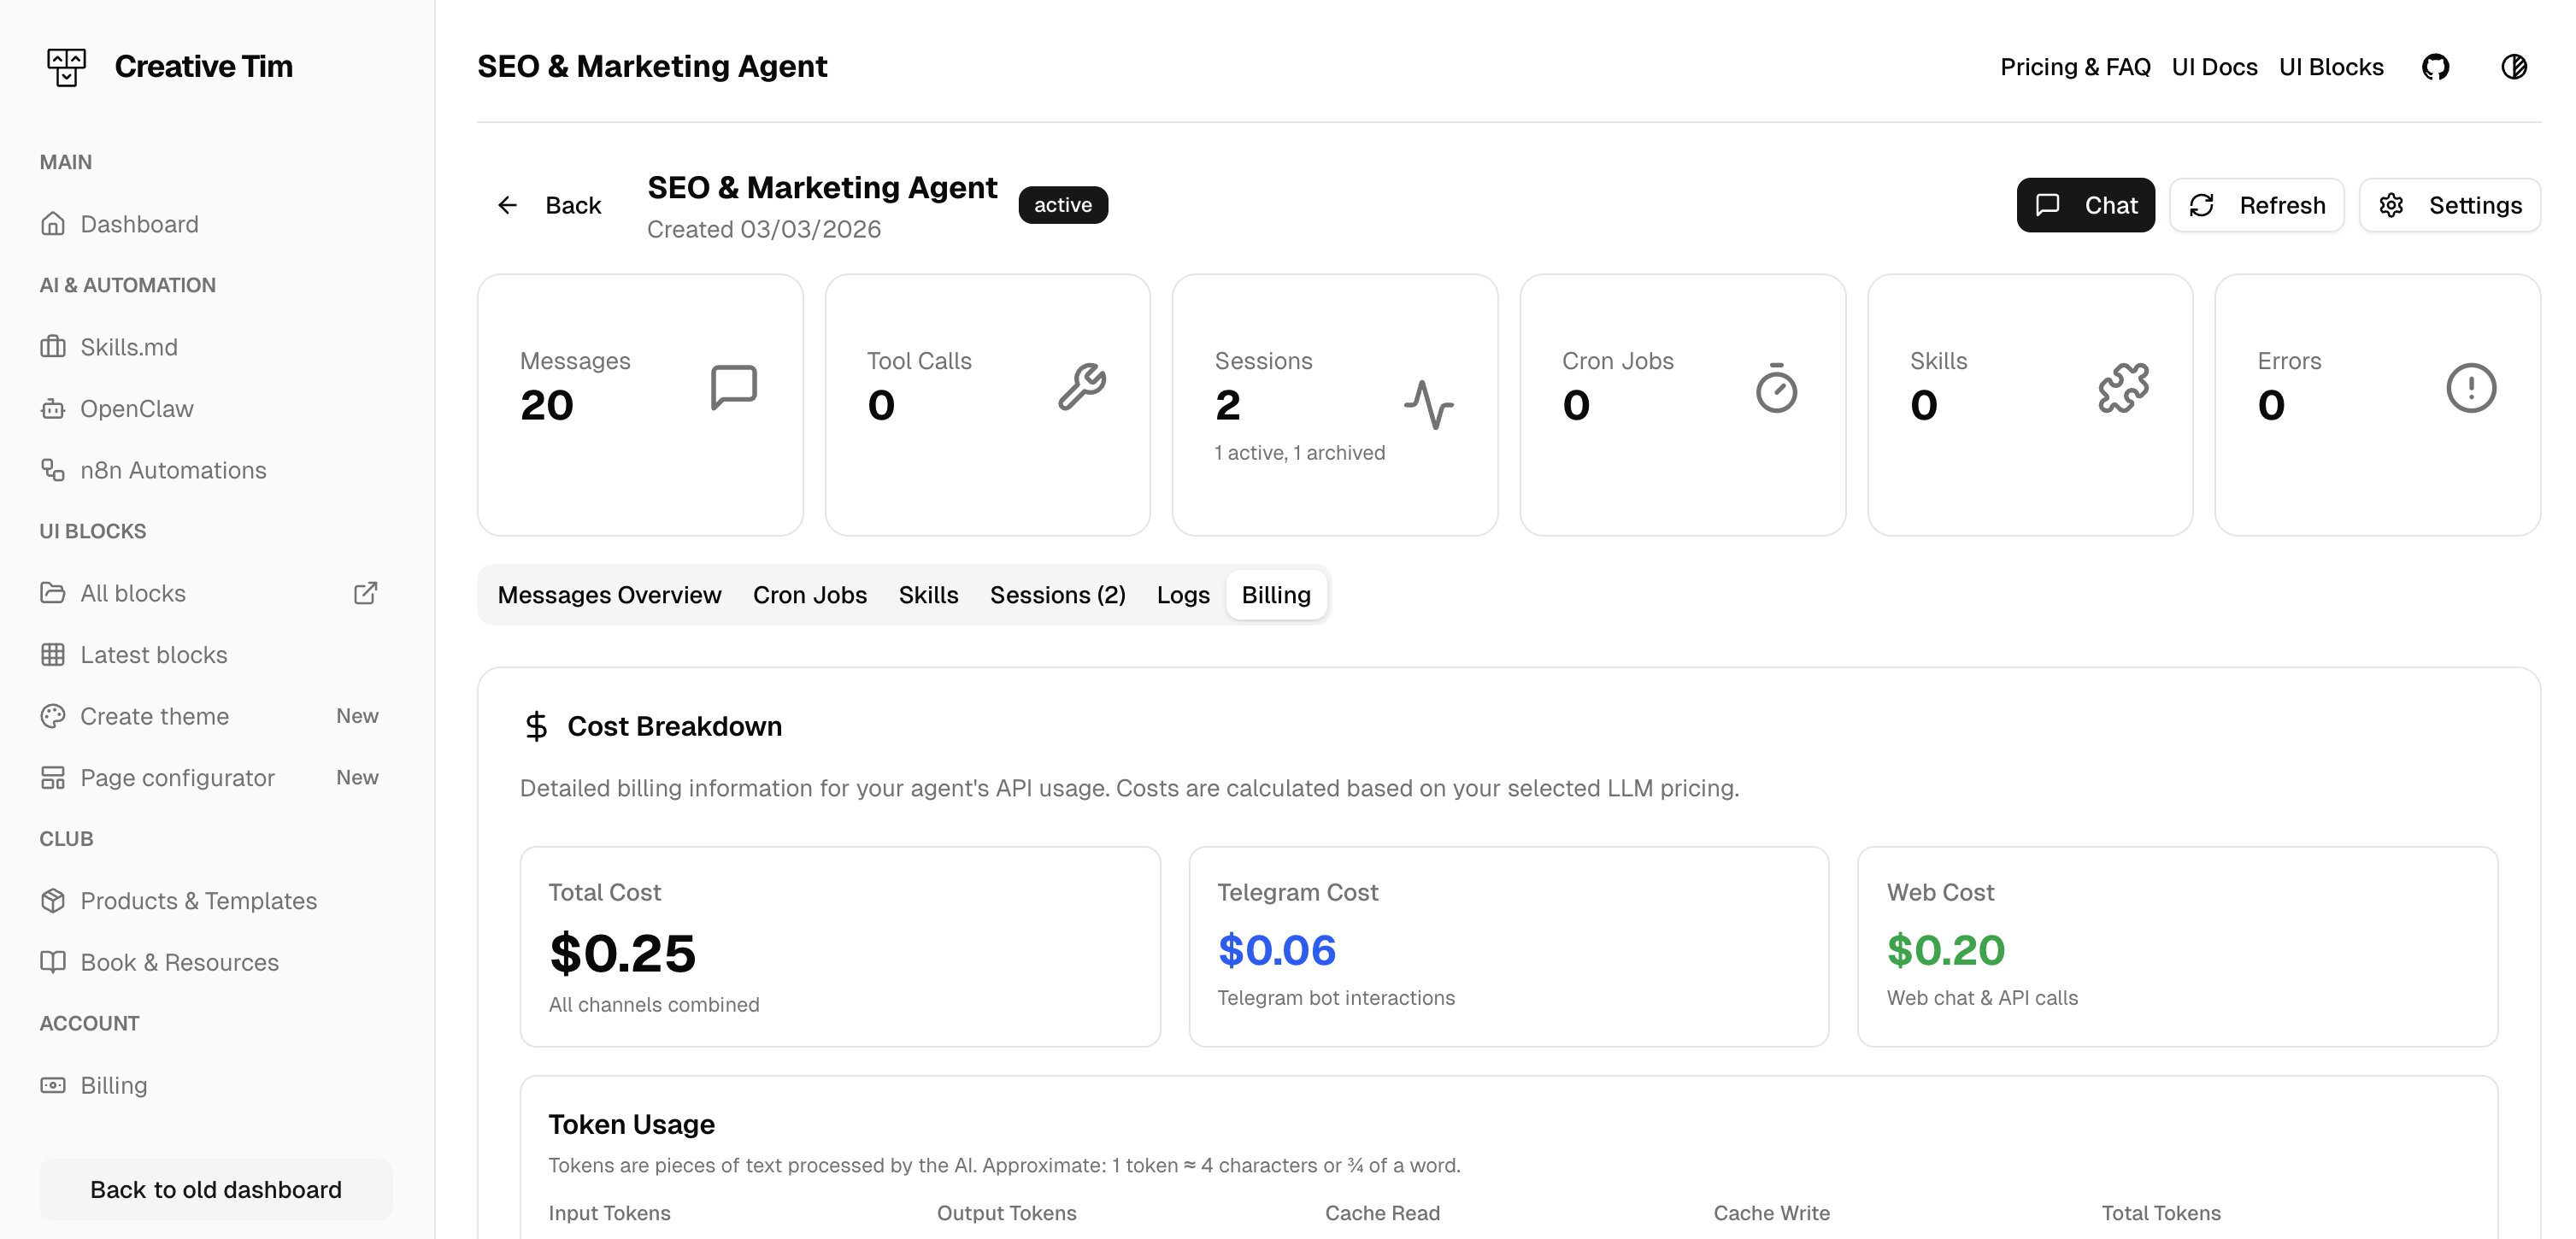Click the n8n Automations workflow icon
Viewport: 2576px width, 1239px height.
53,470
